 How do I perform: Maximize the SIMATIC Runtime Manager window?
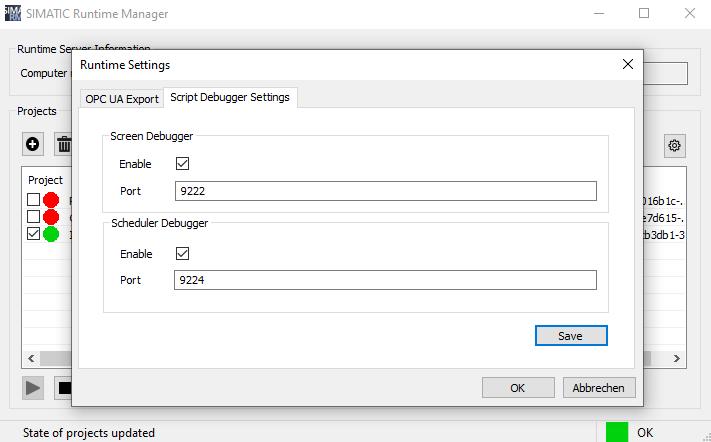pyautogui.click(x=644, y=13)
